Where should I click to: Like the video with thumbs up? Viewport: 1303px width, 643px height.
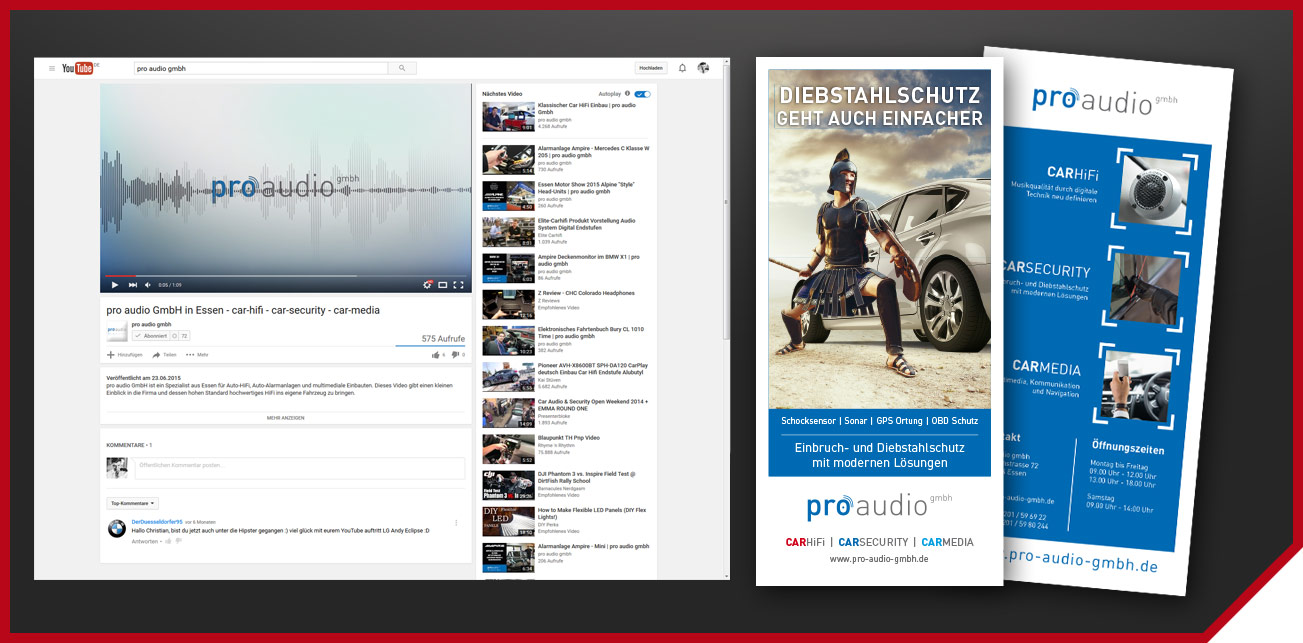click(x=438, y=354)
